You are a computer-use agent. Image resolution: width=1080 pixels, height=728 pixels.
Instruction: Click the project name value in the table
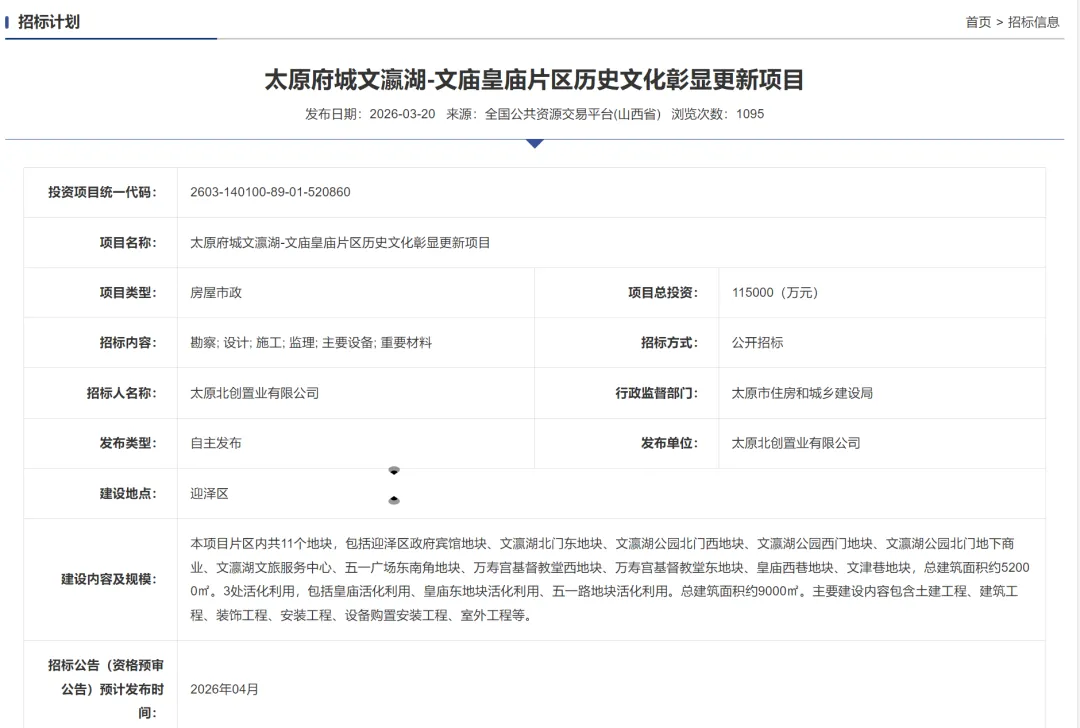[x=340, y=242]
